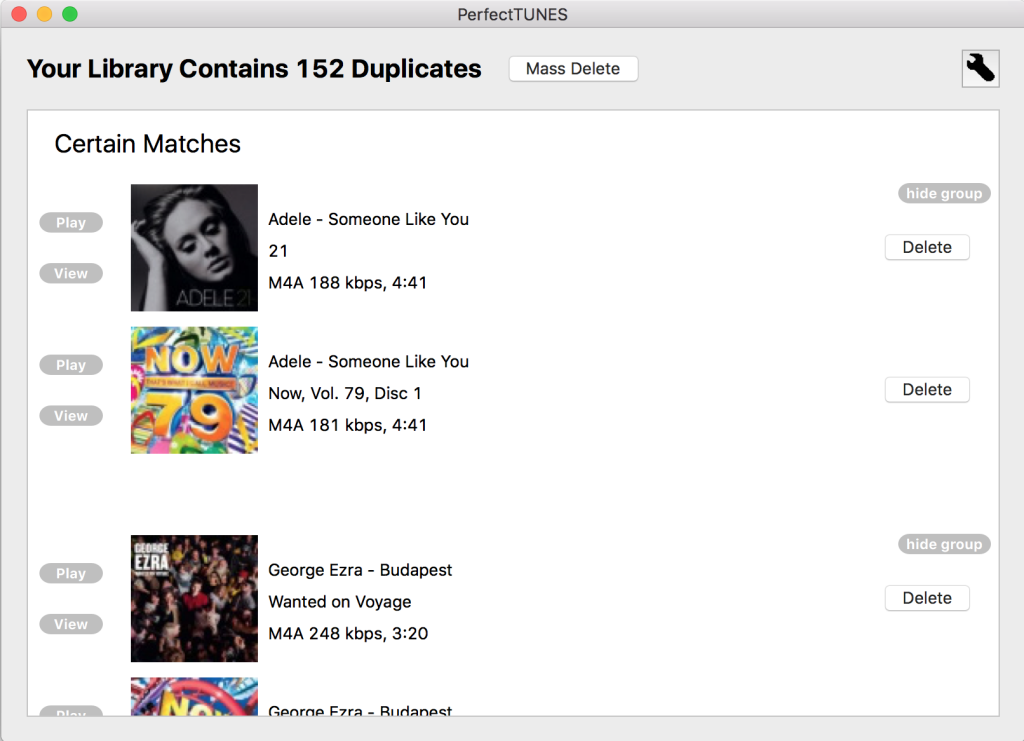
Task: View Budapest from Wanted on Voyage
Action: [x=71, y=624]
